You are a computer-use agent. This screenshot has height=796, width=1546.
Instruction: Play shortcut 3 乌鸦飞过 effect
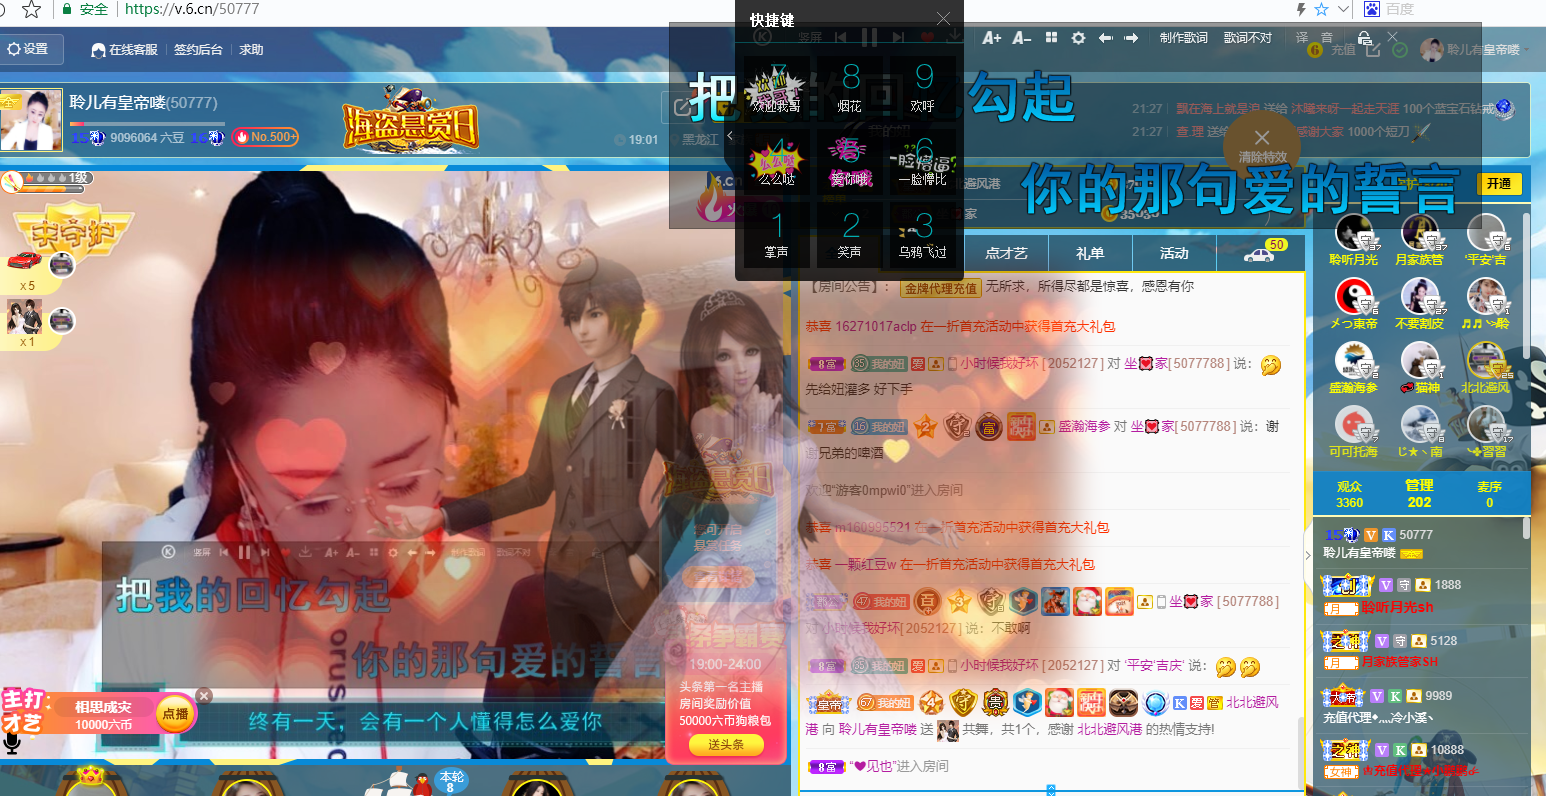click(923, 234)
